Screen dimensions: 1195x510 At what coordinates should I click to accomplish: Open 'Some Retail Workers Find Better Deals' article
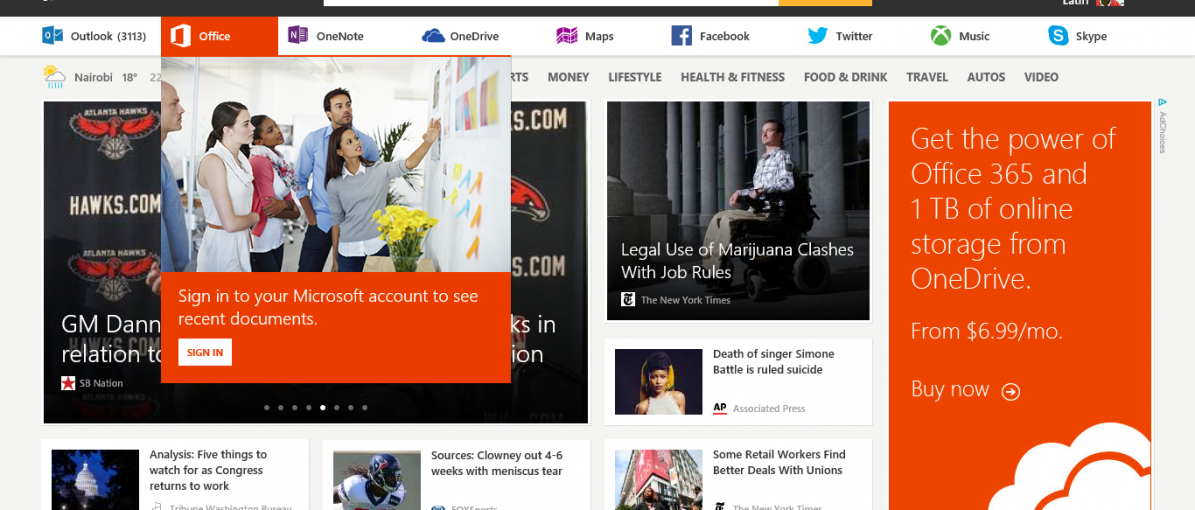pos(779,462)
